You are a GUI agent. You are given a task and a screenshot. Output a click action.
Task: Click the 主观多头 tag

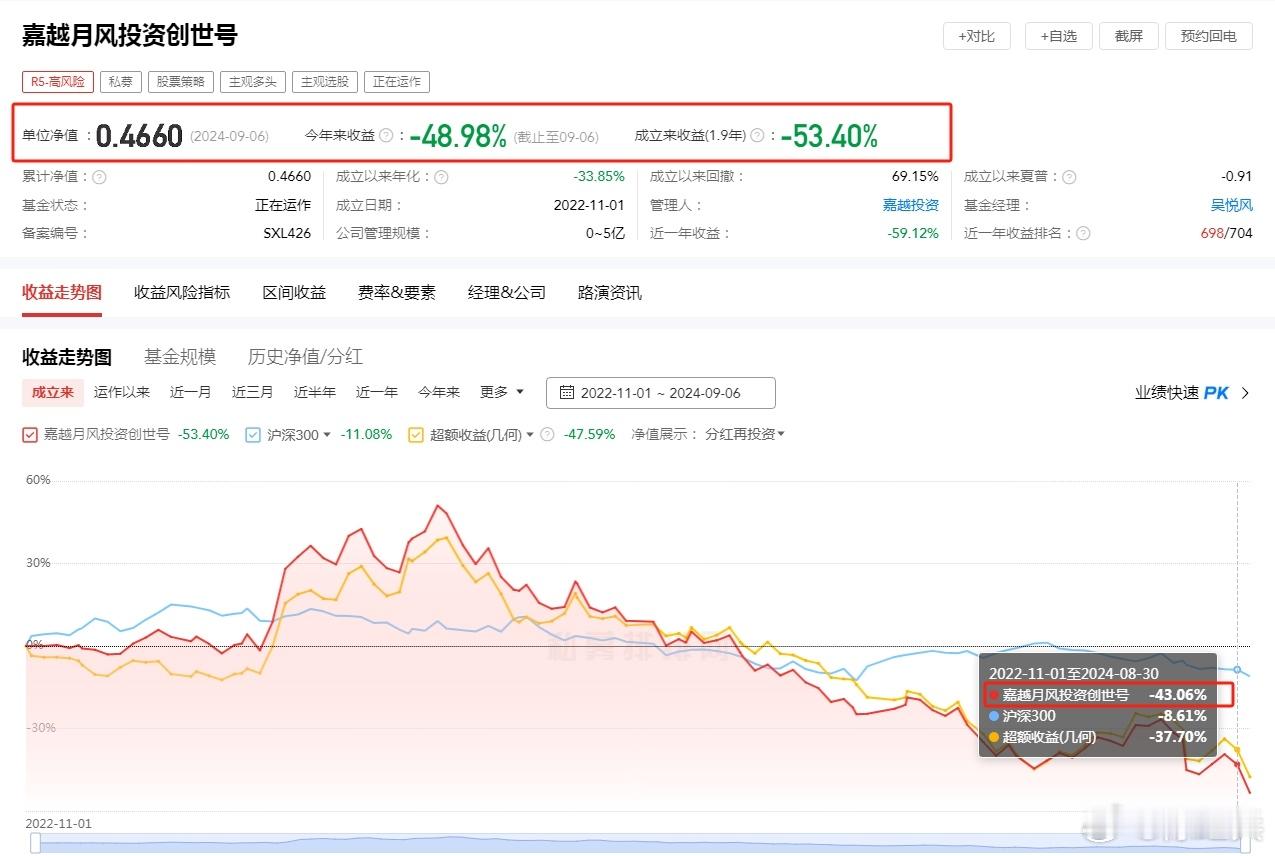click(253, 82)
